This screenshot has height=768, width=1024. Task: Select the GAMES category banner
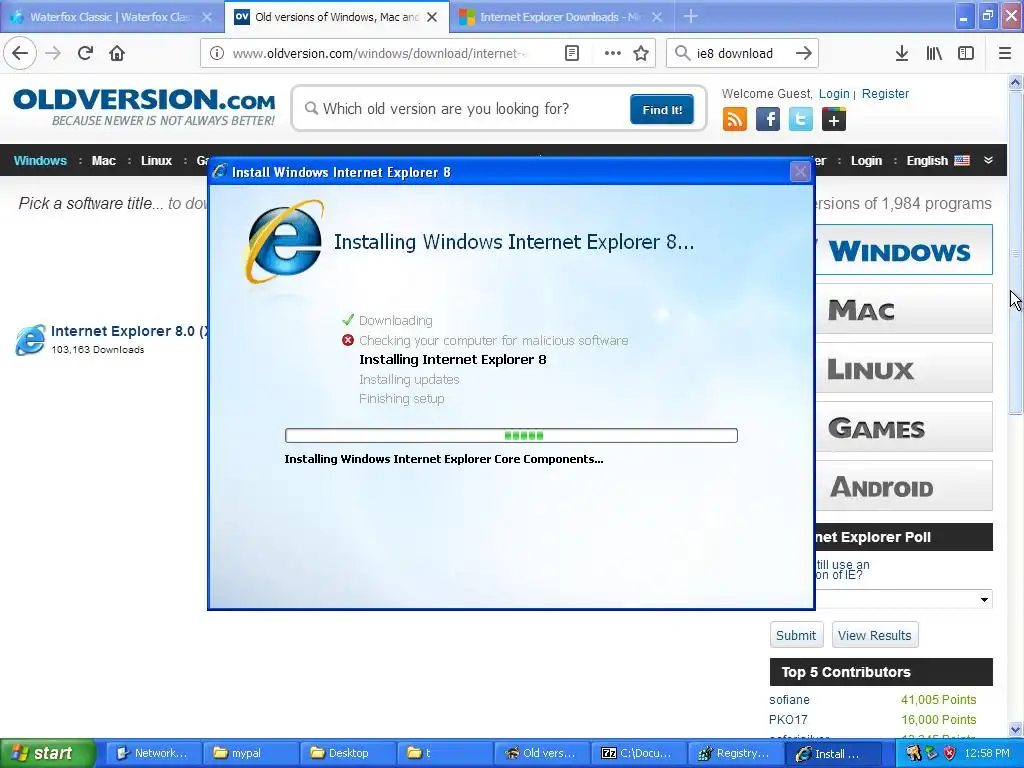(x=904, y=427)
